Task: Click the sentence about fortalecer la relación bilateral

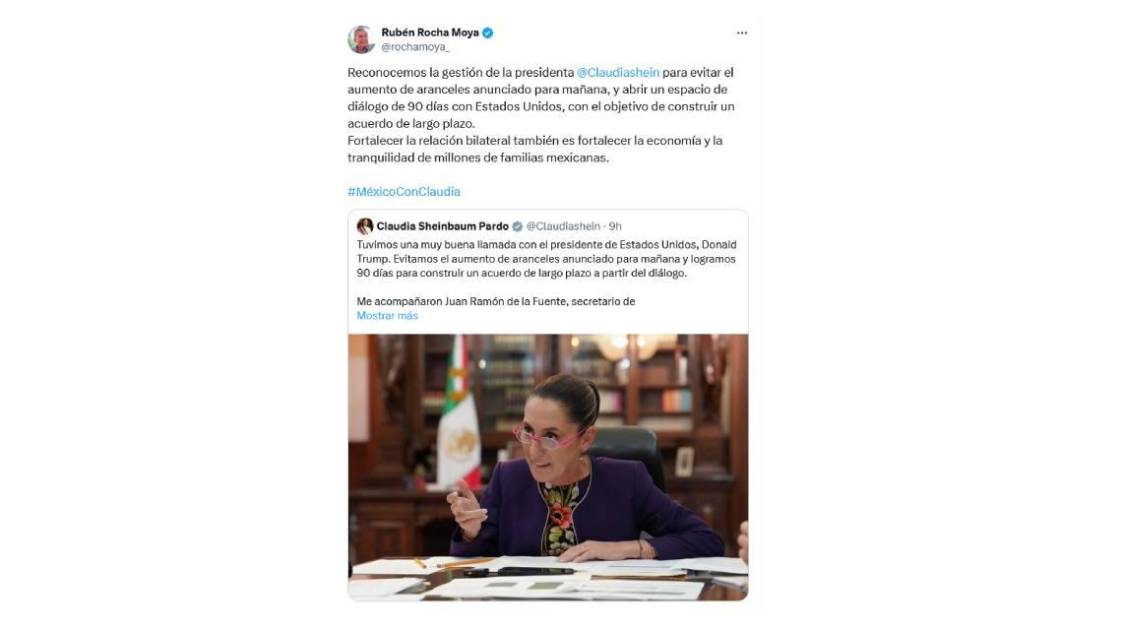Action: pos(535,149)
